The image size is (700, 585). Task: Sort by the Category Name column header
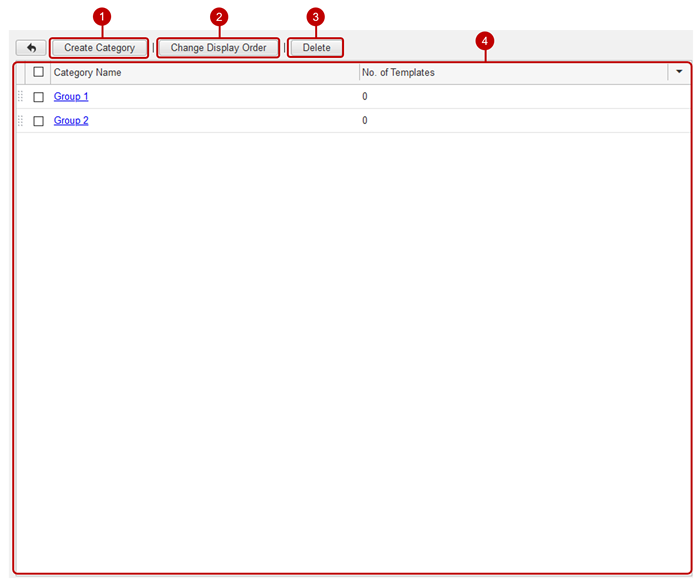pyautogui.click(x=88, y=73)
